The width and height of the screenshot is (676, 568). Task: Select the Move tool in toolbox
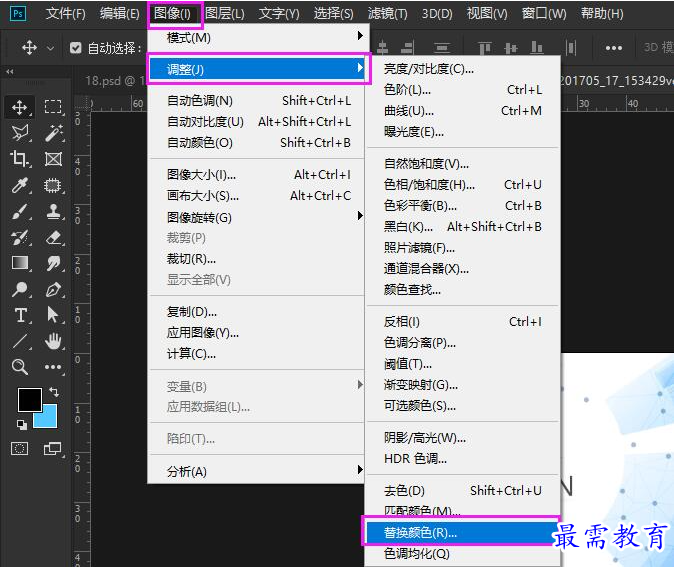[x=19, y=107]
